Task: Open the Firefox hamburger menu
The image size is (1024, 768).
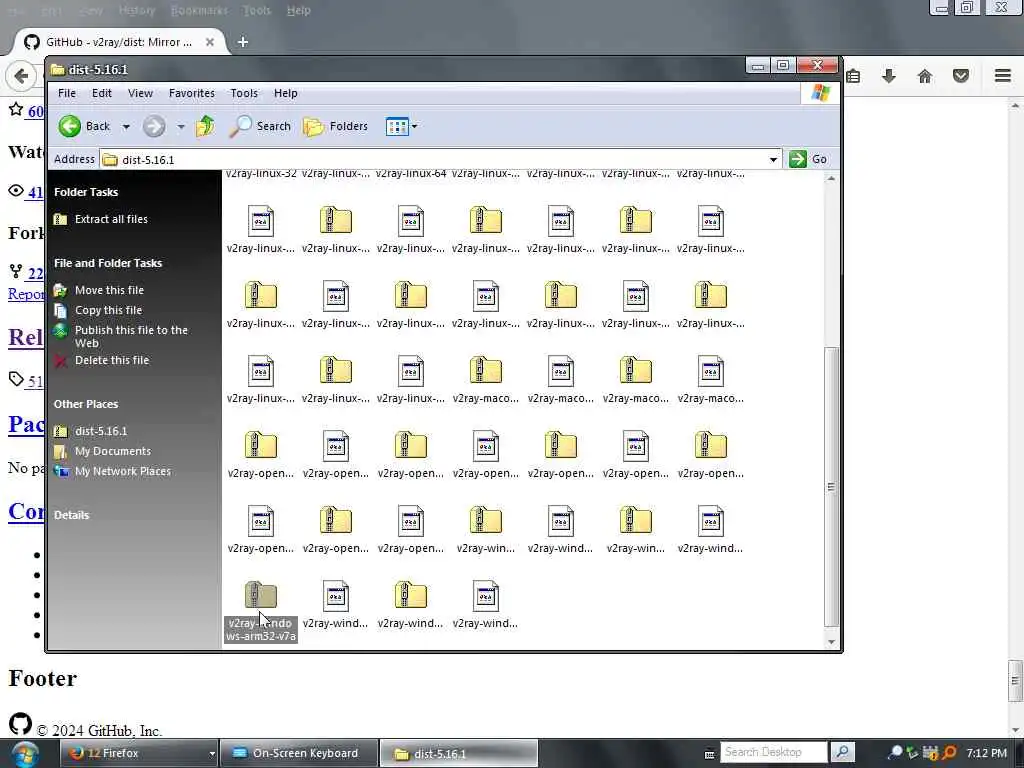Action: pos(1002,76)
